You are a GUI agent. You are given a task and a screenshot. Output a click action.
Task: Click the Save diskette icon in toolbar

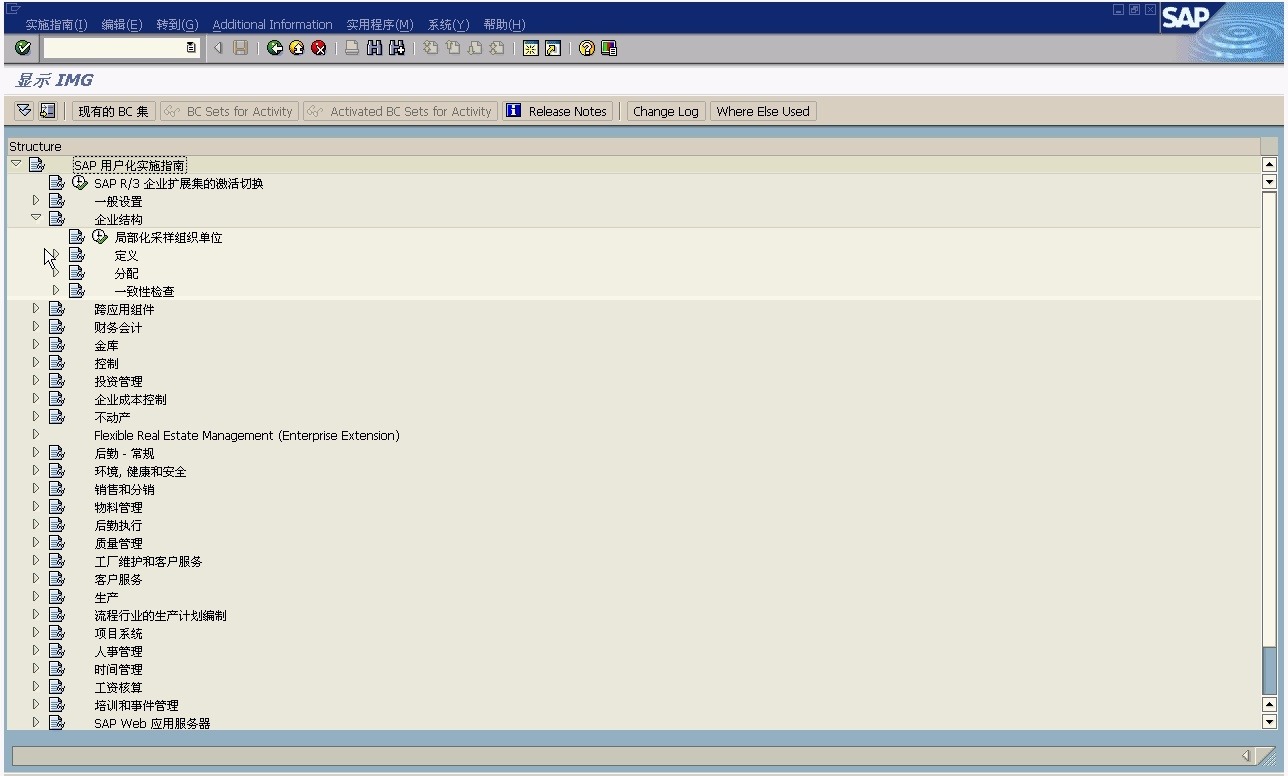[241, 48]
